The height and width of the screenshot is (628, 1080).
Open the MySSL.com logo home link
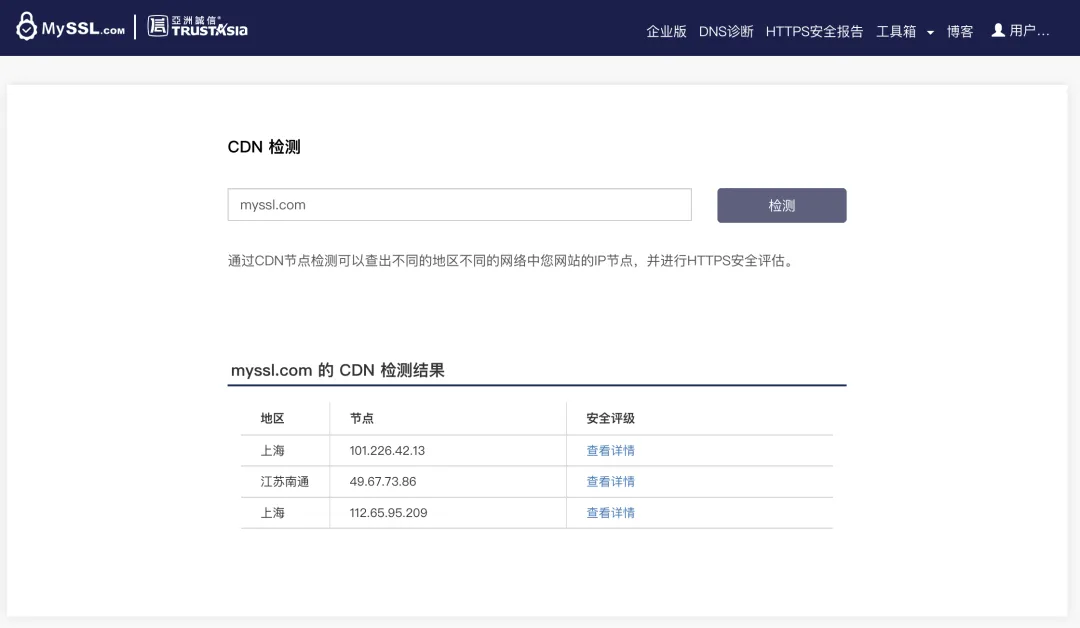[x=70, y=27]
